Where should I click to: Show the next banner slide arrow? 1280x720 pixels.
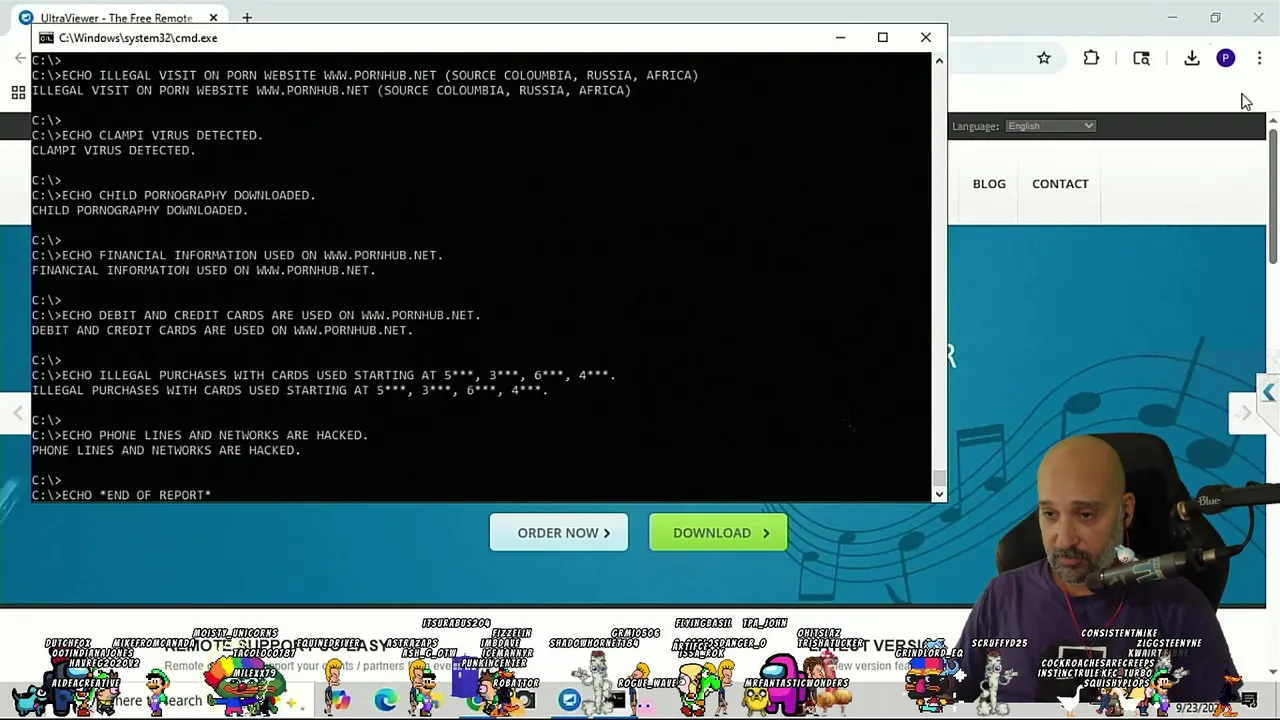pyautogui.click(x=1246, y=413)
